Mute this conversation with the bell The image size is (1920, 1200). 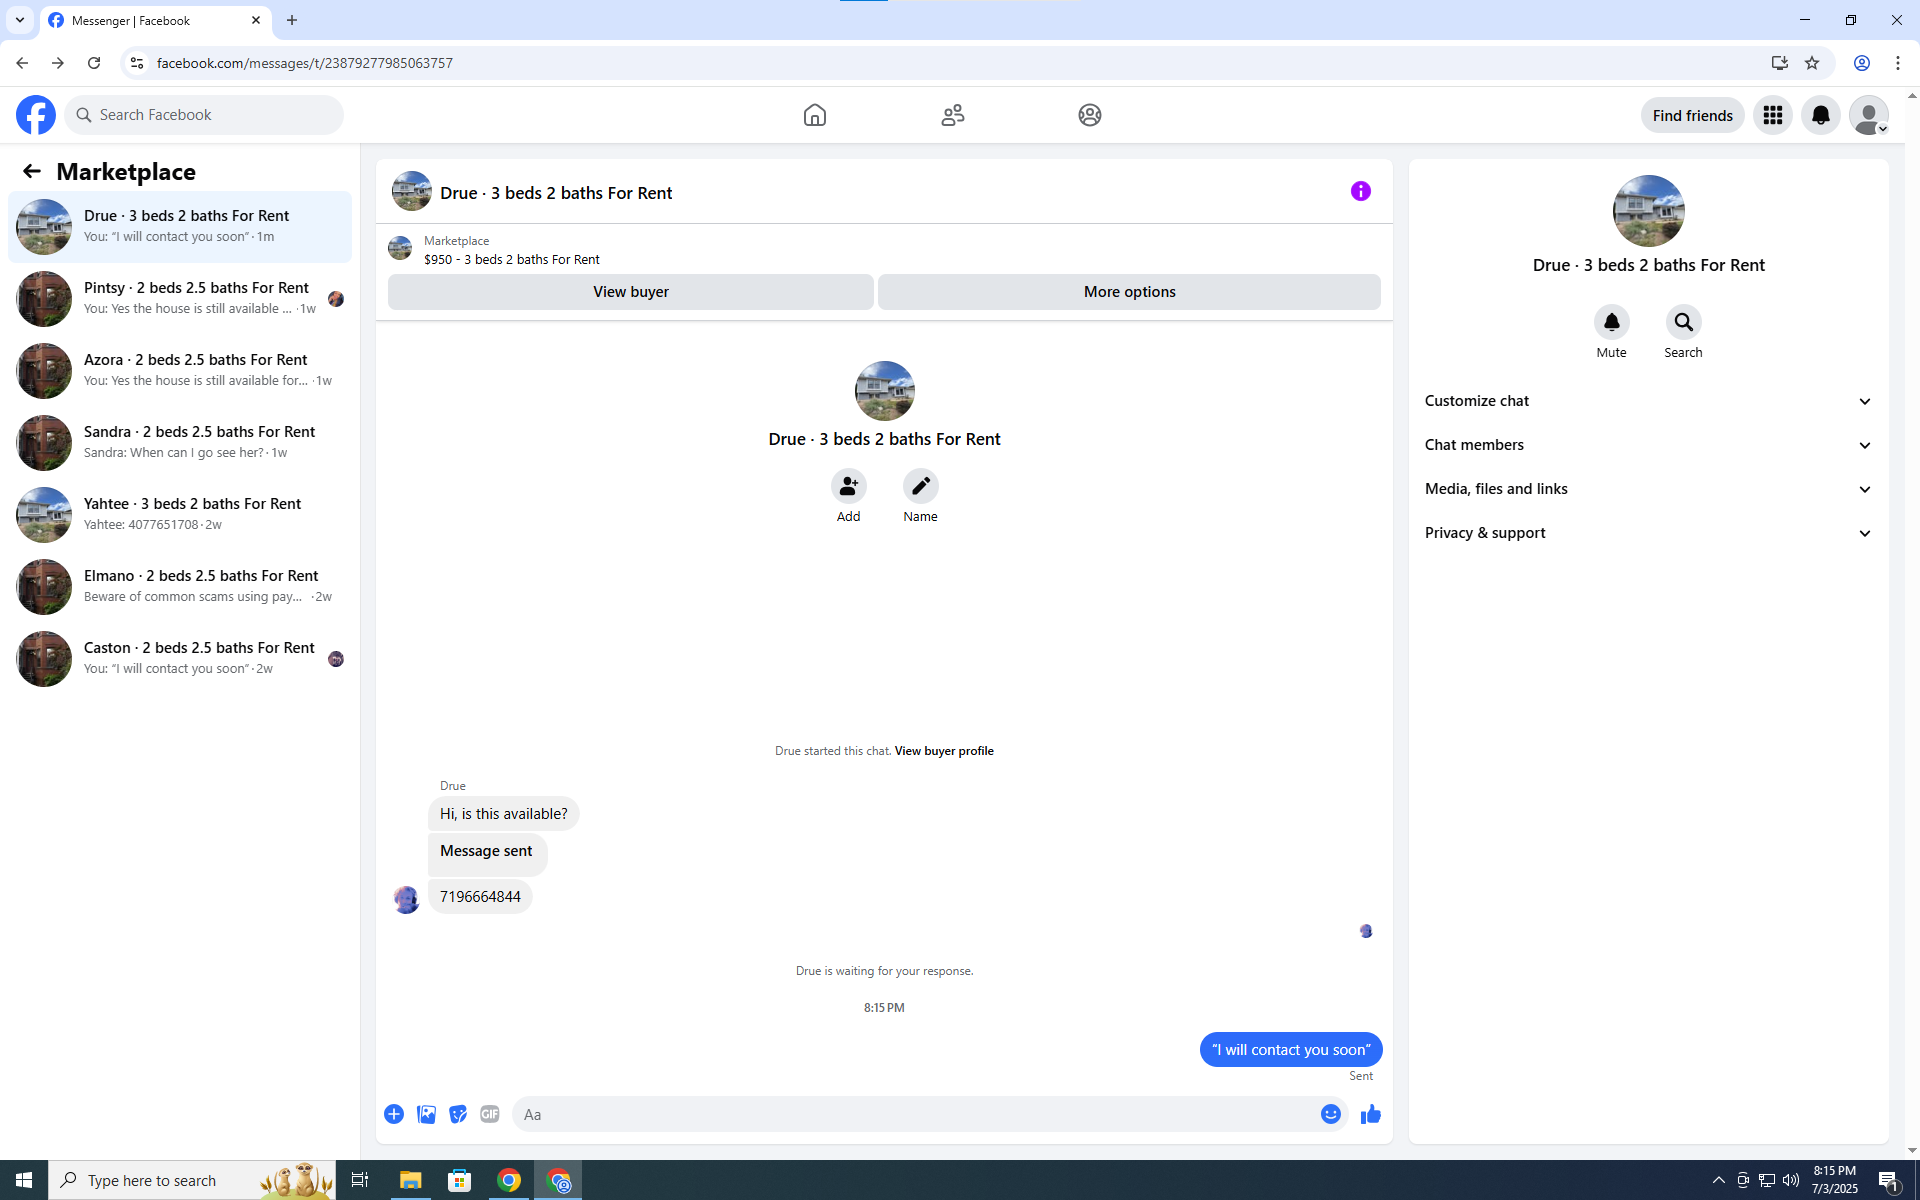pos(1611,322)
